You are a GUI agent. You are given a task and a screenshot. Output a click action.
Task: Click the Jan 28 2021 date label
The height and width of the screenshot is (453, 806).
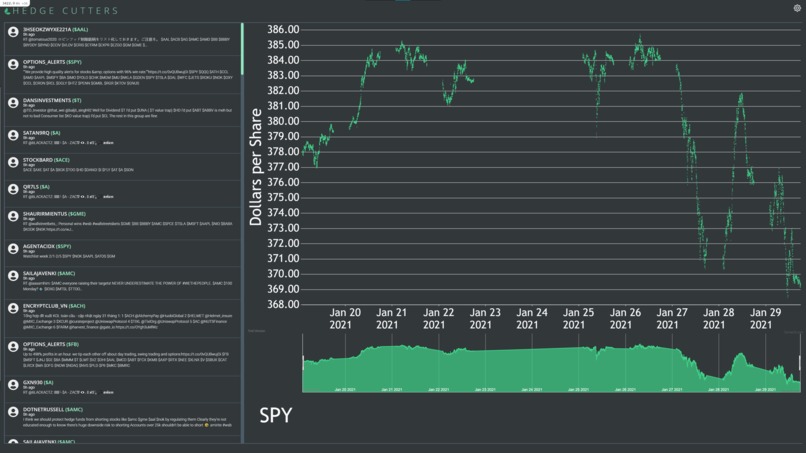pyautogui.click(x=719, y=319)
